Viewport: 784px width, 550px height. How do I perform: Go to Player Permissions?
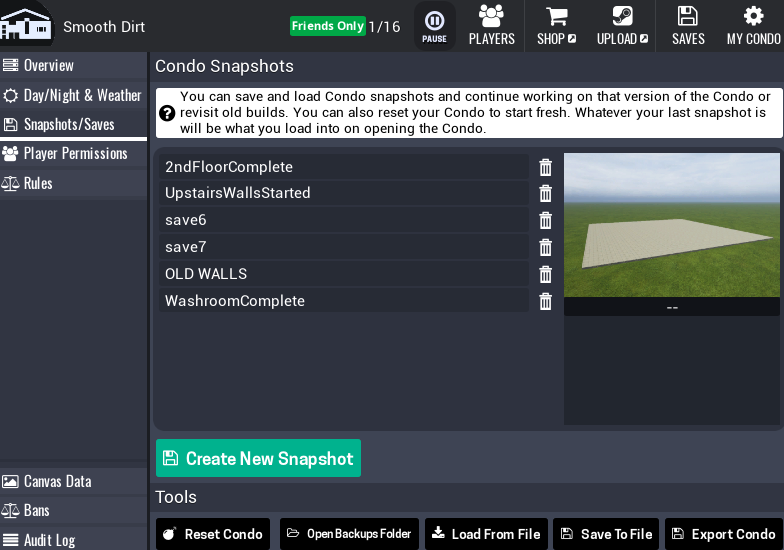pos(73,153)
